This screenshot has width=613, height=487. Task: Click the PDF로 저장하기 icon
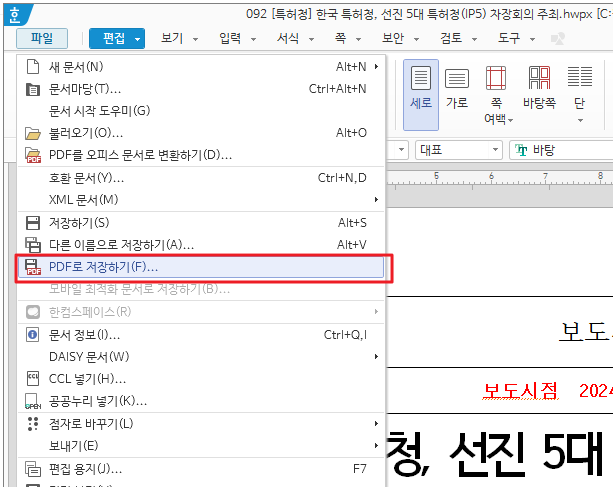(33, 267)
